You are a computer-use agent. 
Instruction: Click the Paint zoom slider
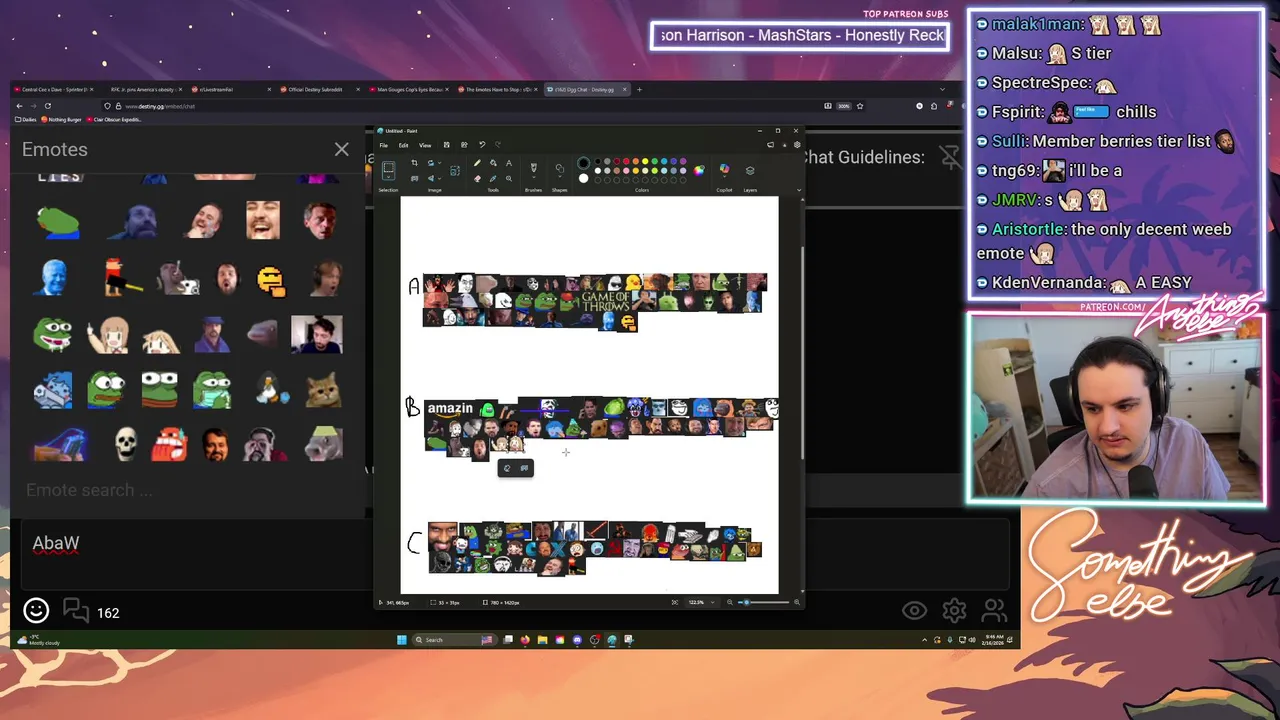click(763, 602)
